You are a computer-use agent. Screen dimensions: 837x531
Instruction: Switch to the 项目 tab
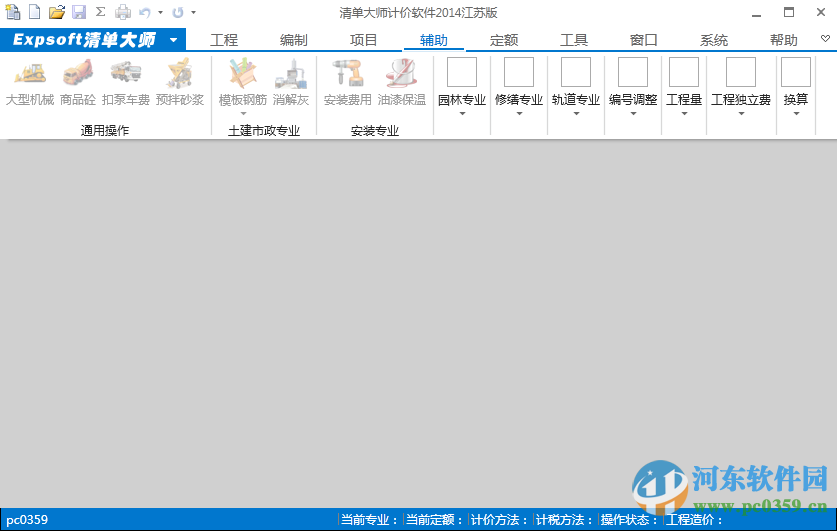click(364, 40)
